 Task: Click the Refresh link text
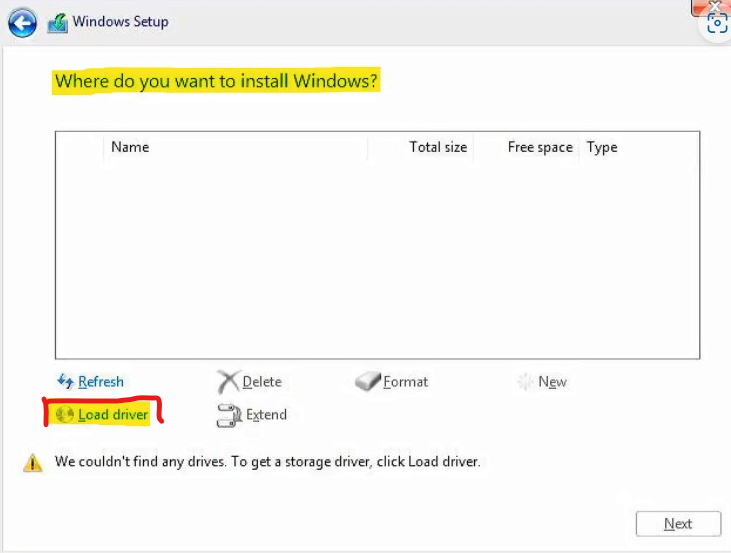pyautogui.click(x=101, y=381)
